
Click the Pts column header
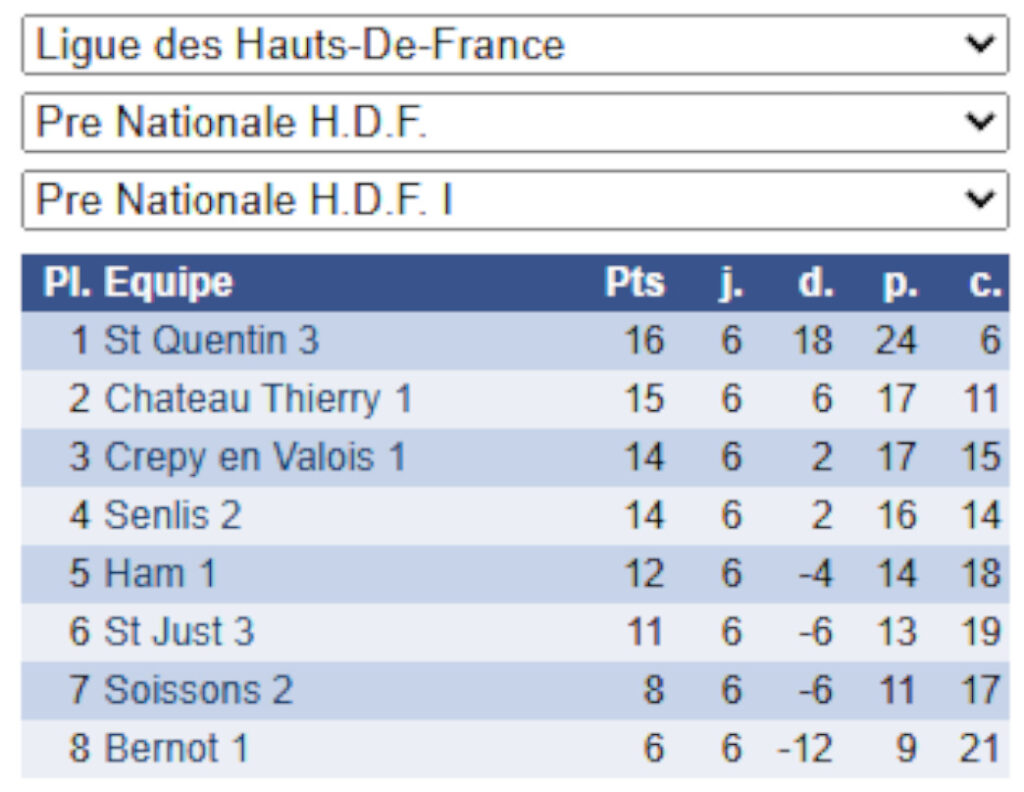[634, 283]
